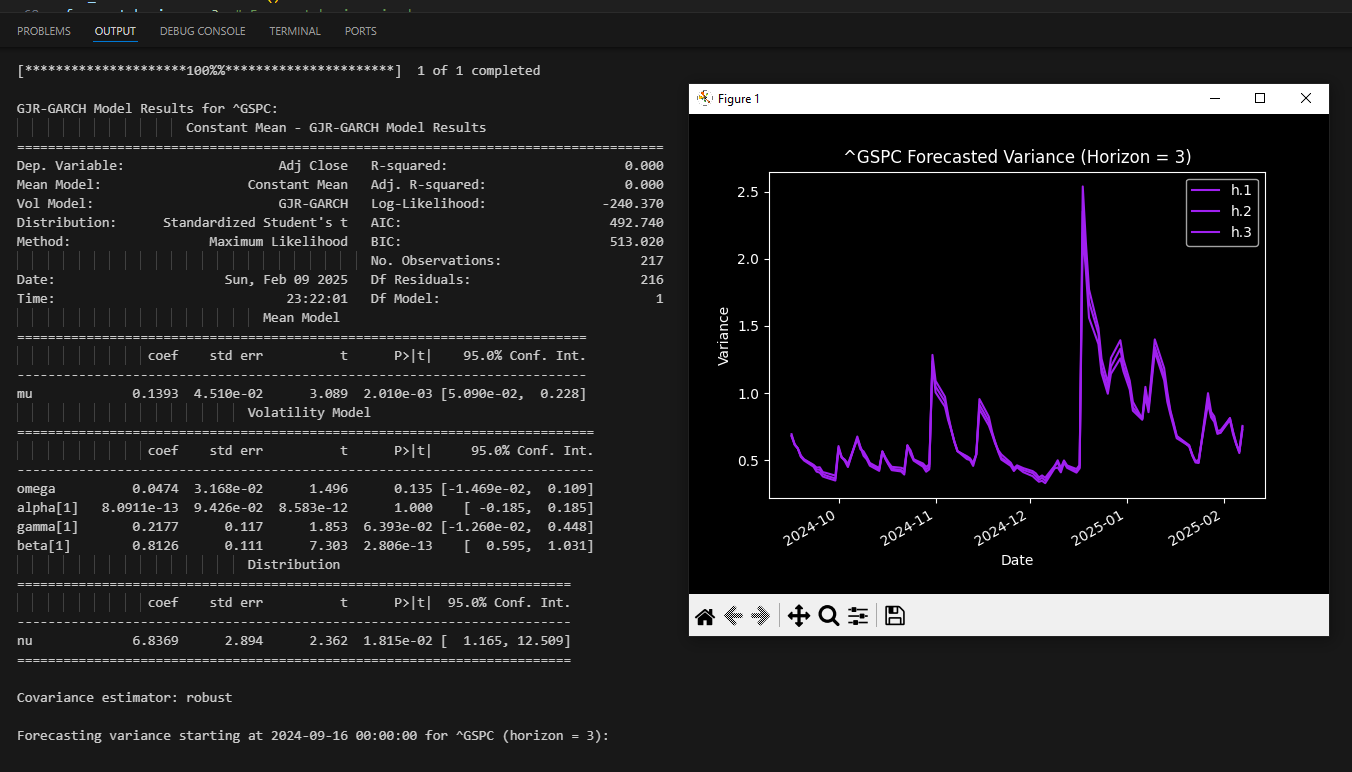The width and height of the screenshot is (1352, 772).
Task: Click the nu coefficient 6.8369
Action: tap(155, 640)
